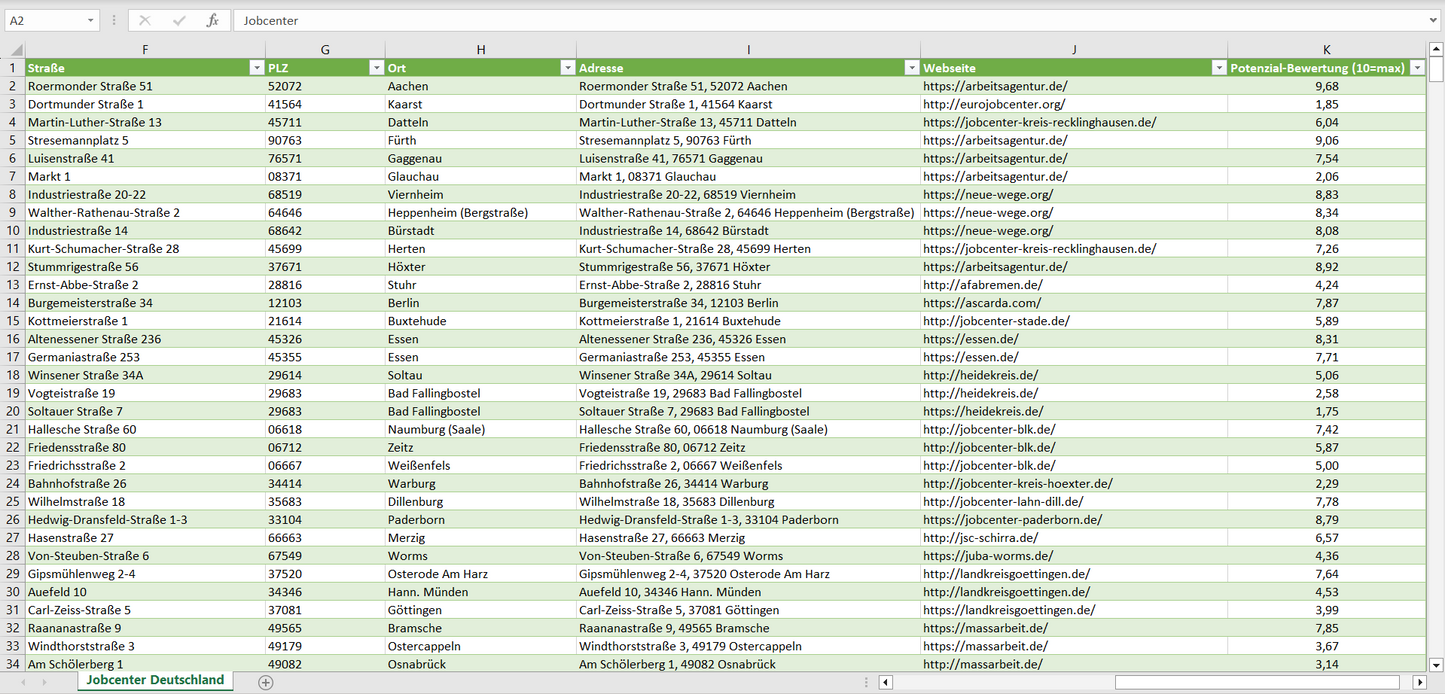The image size is (1445, 694).
Task: Open the Potenzial-Bewertung filter dropdown
Action: click(1417, 68)
